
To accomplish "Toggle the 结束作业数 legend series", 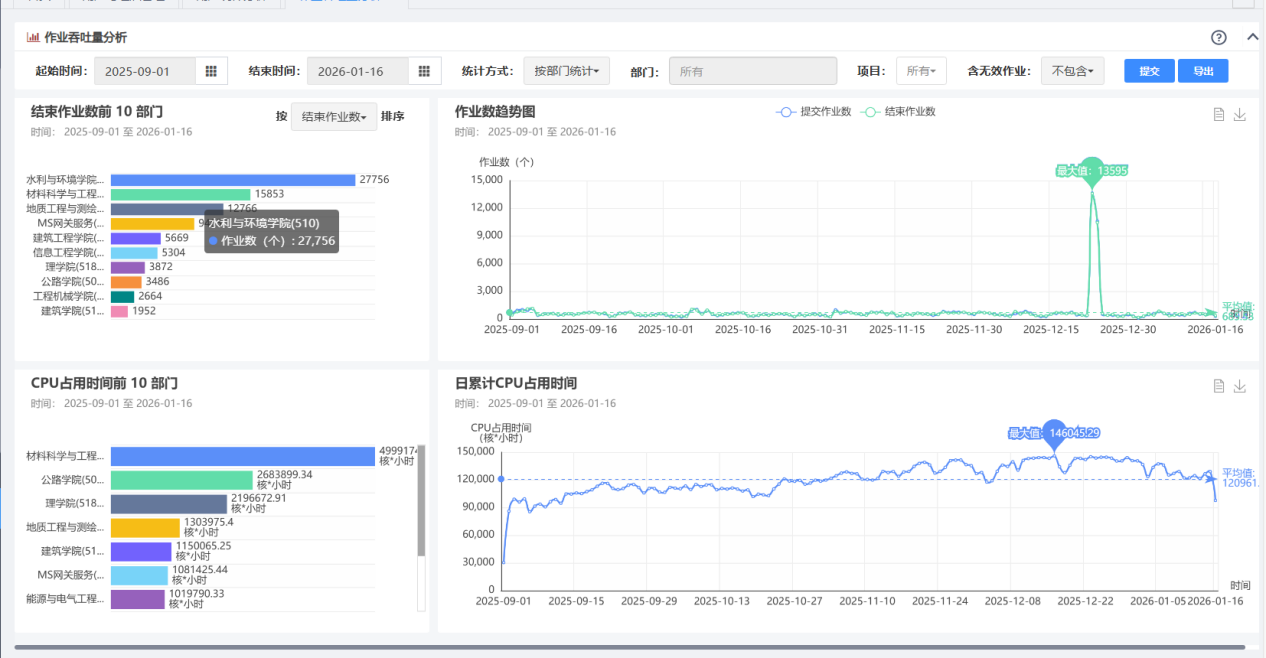I will coord(899,112).
